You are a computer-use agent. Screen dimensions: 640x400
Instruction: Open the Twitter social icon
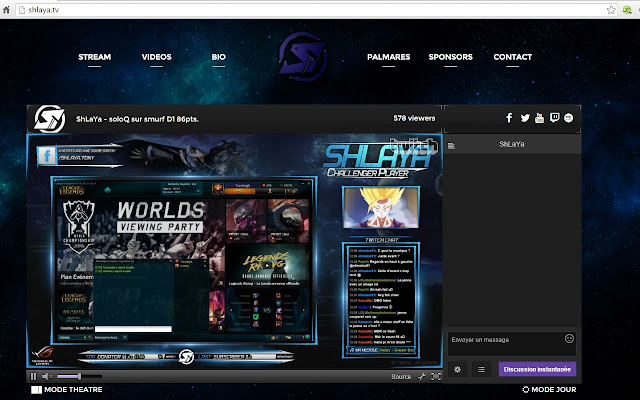tap(524, 118)
